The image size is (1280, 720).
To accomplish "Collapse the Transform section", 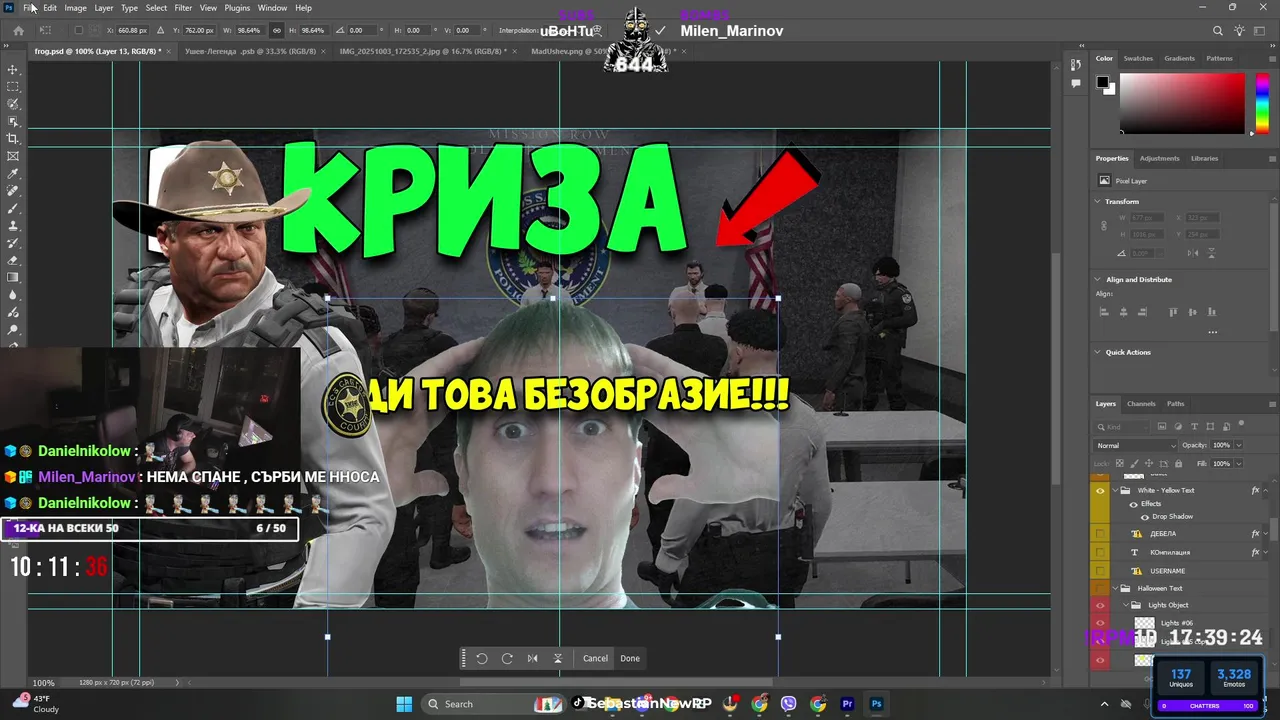I will click(1098, 201).
